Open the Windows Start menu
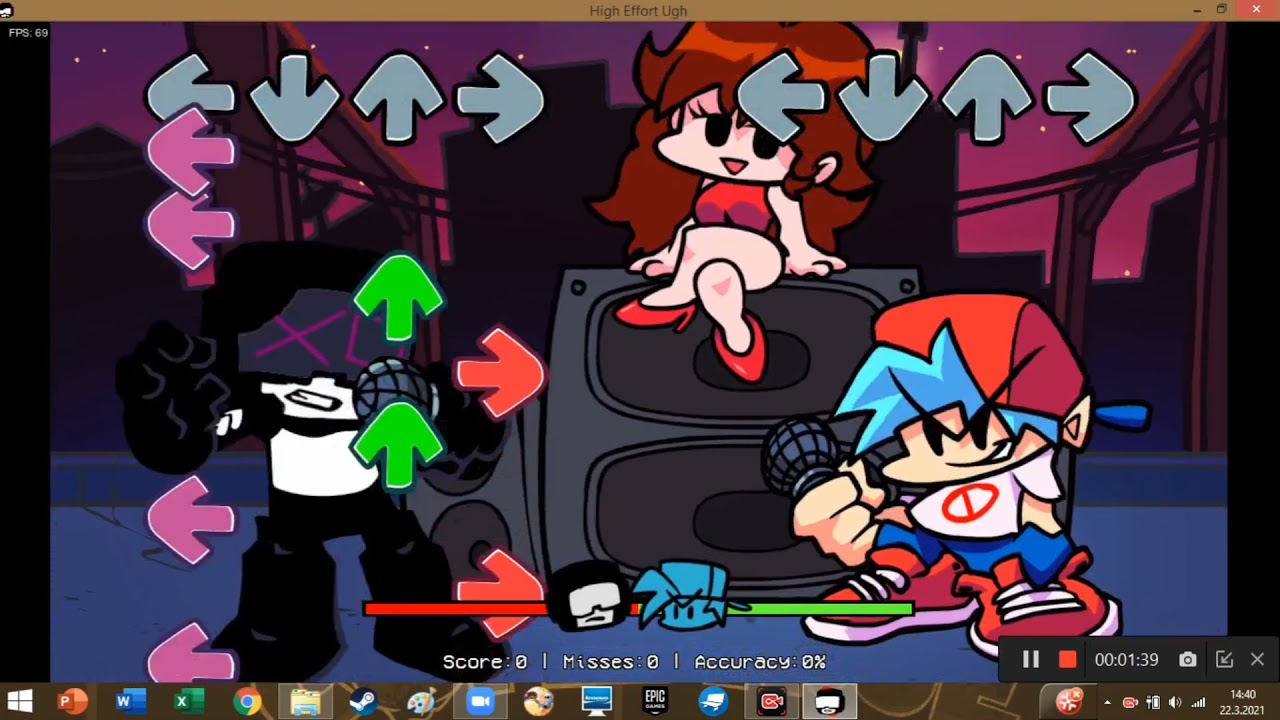1280x720 pixels. click(19, 701)
